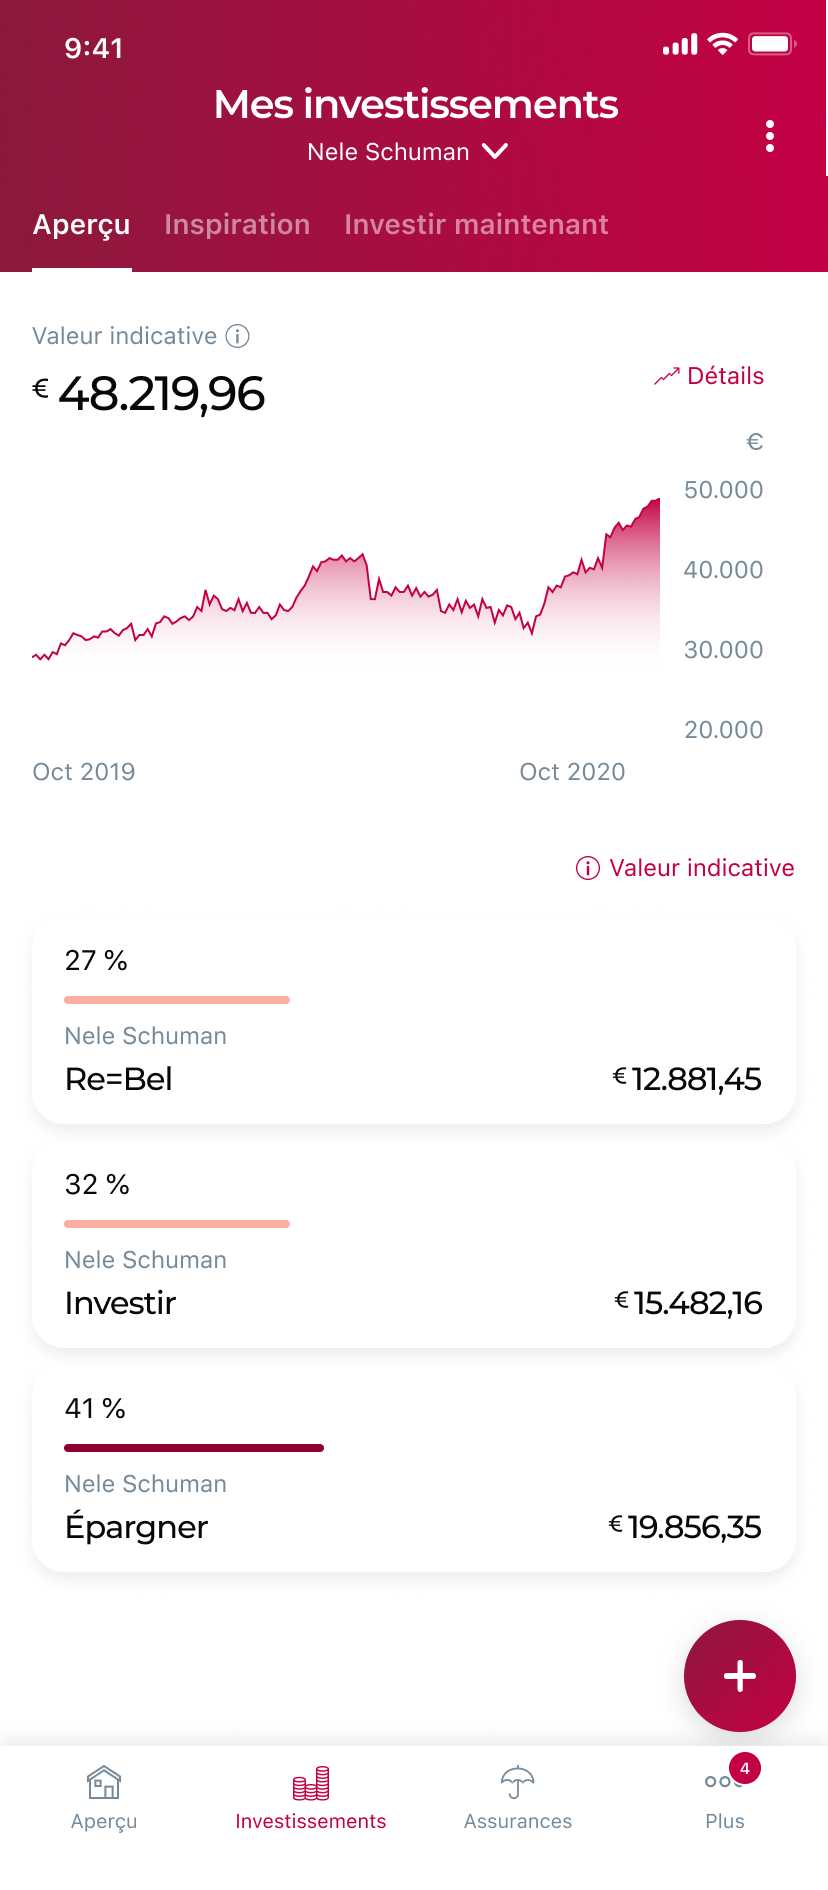Select the Aperçu top tab
The image size is (828, 1890).
pyautogui.click(x=82, y=225)
